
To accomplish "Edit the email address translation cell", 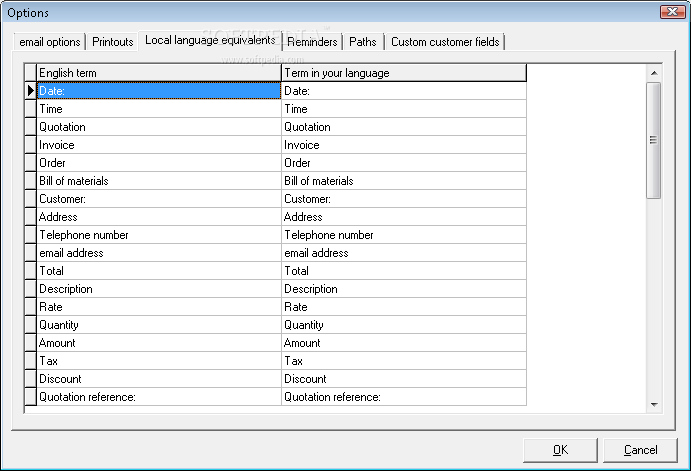I will [404, 253].
